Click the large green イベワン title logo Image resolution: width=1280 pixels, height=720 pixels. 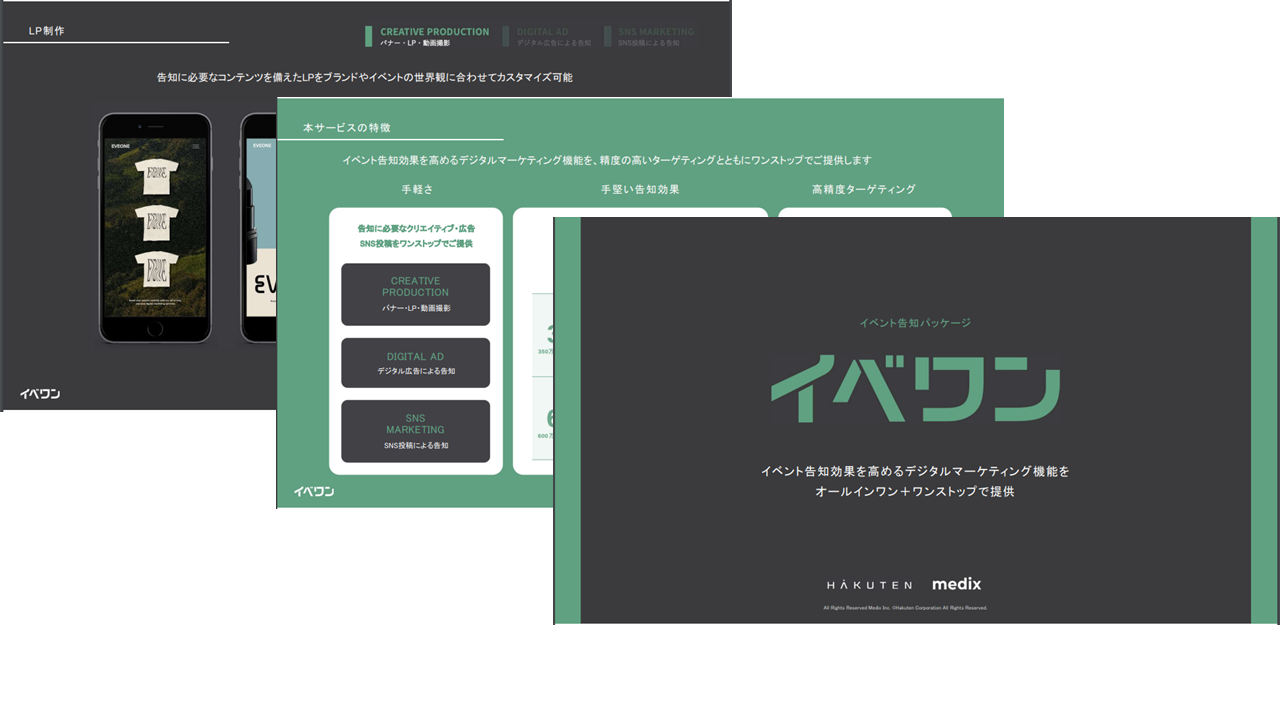point(915,389)
